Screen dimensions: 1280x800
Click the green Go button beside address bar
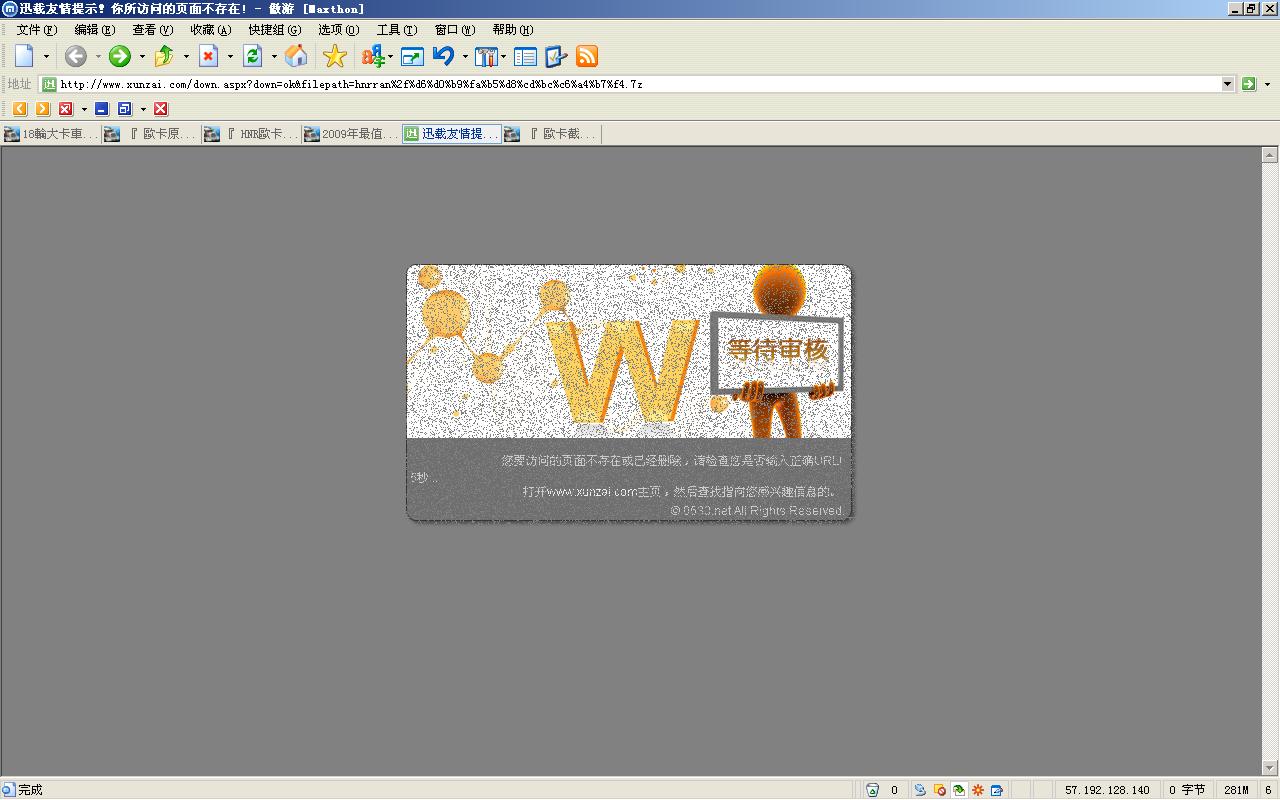coord(1248,84)
